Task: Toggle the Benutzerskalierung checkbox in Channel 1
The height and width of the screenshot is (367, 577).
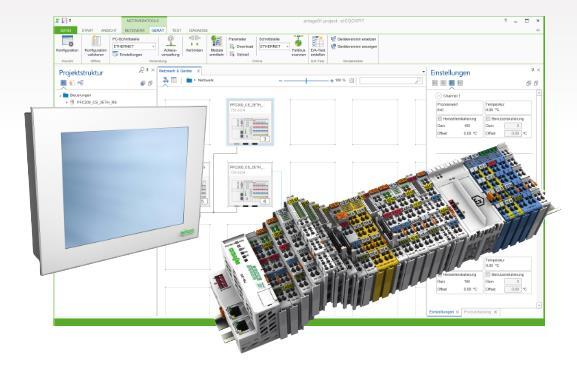Action: 488,119
